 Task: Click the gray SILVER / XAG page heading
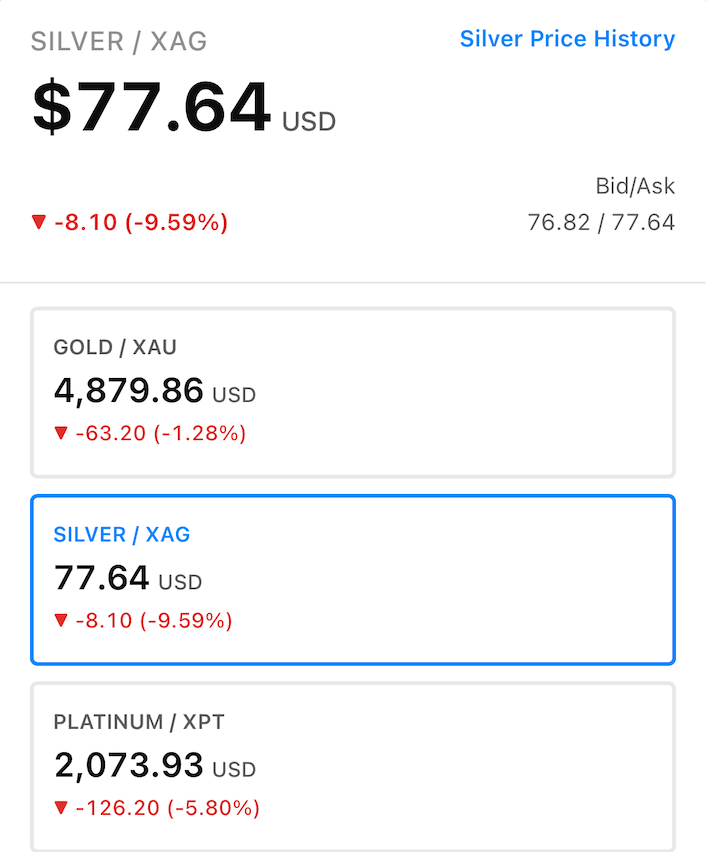(119, 42)
